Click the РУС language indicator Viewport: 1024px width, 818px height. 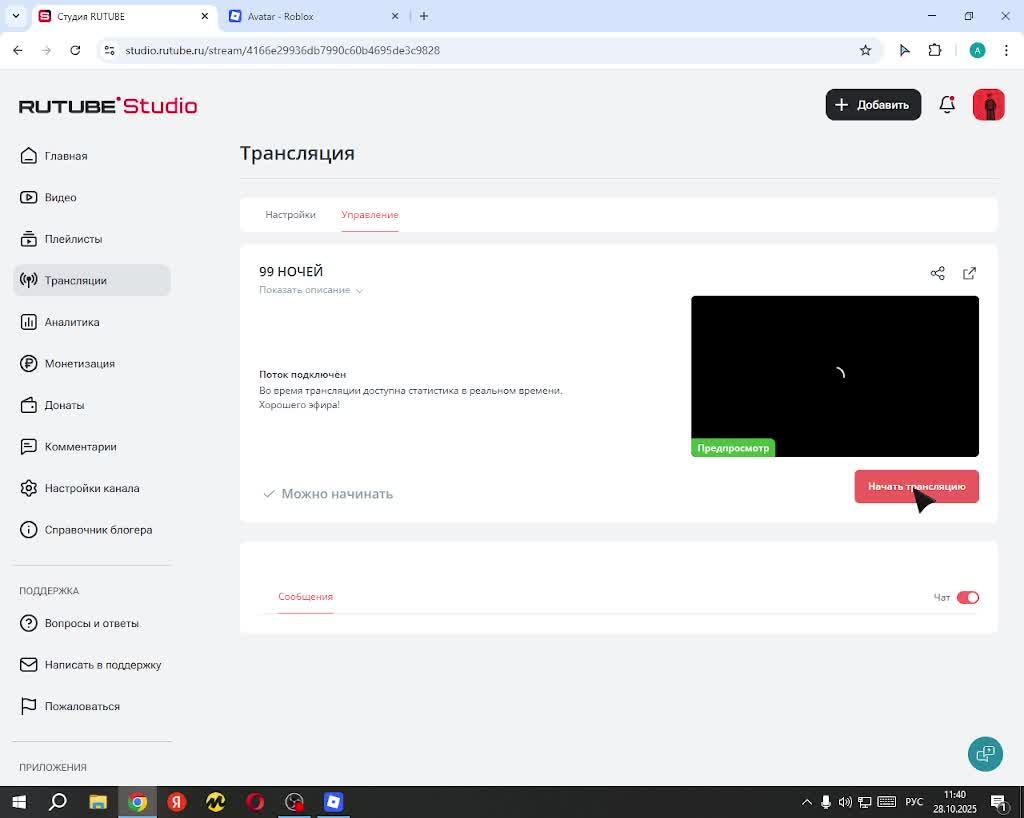click(914, 802)
